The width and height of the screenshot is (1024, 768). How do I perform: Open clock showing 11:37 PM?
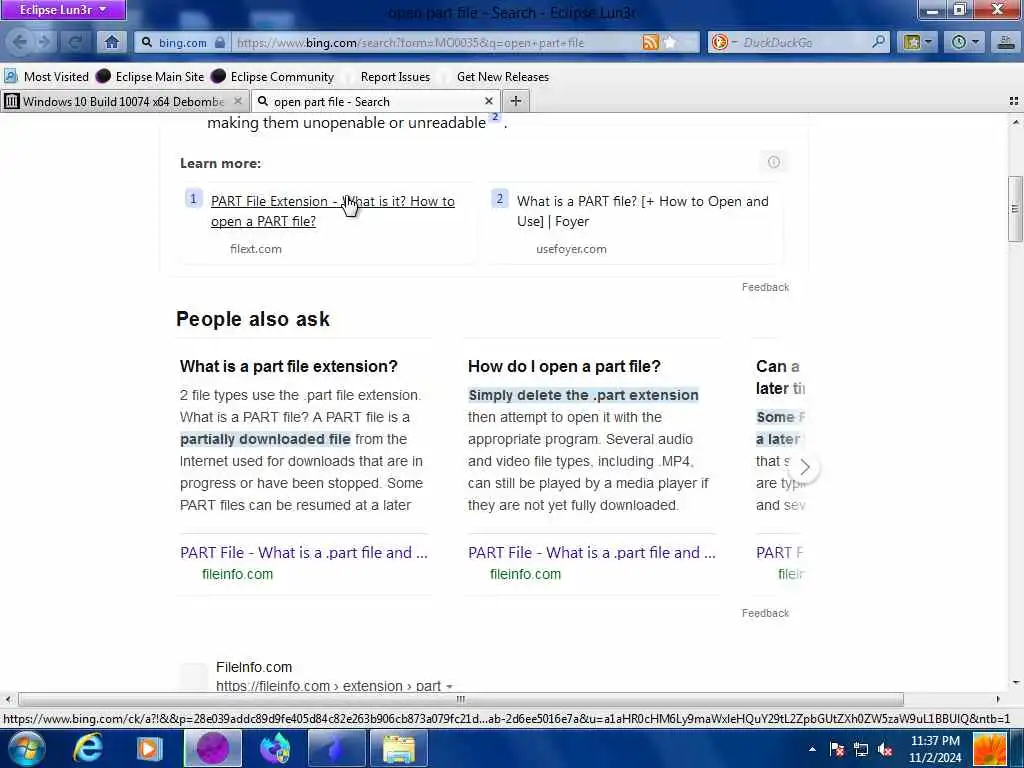[935, 749]
